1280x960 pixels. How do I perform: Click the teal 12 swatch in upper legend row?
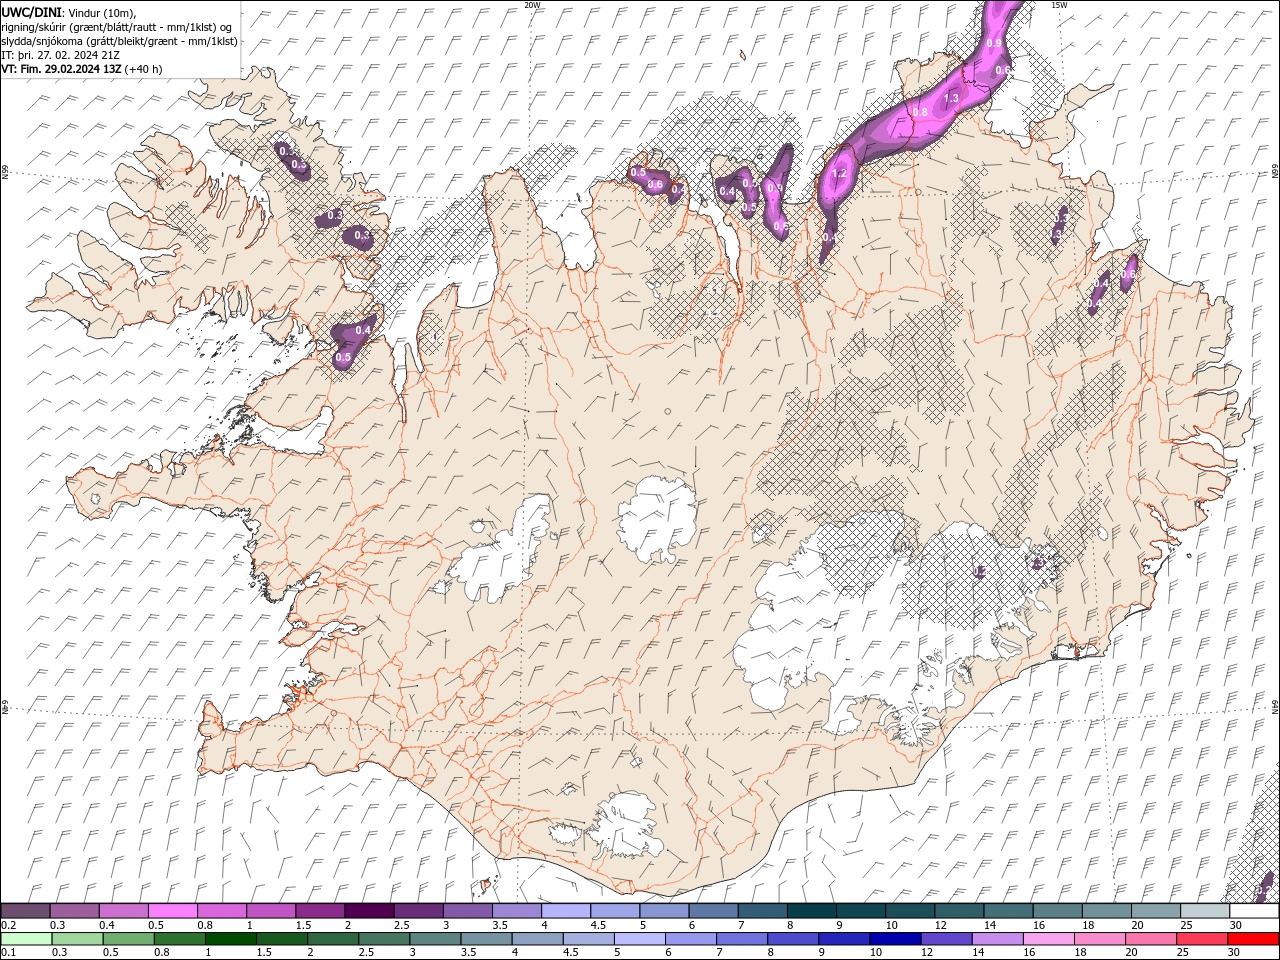tap(959, 911)
